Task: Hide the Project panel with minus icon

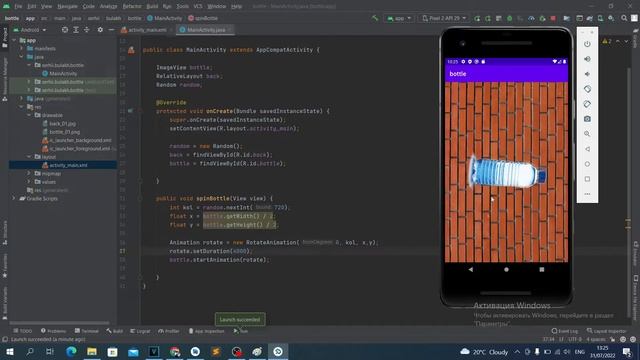Action: 111,30
